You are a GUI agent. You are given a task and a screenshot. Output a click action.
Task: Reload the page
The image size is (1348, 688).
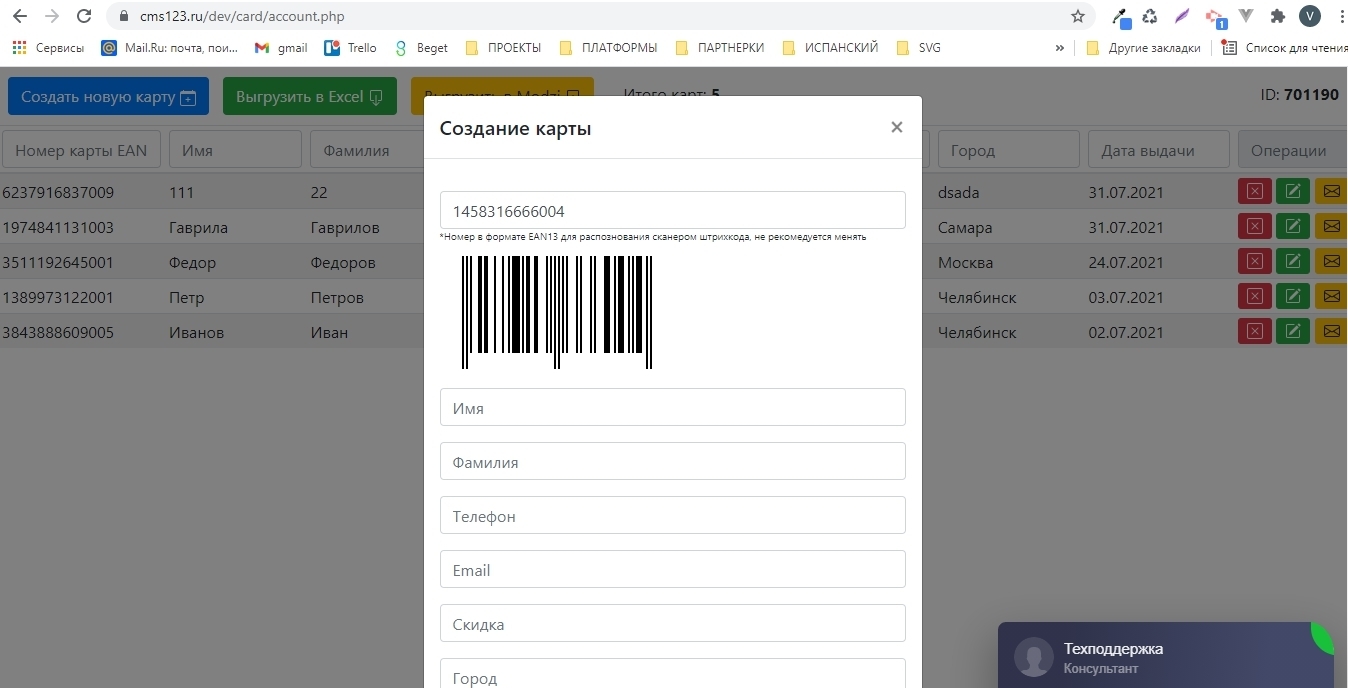84,16
